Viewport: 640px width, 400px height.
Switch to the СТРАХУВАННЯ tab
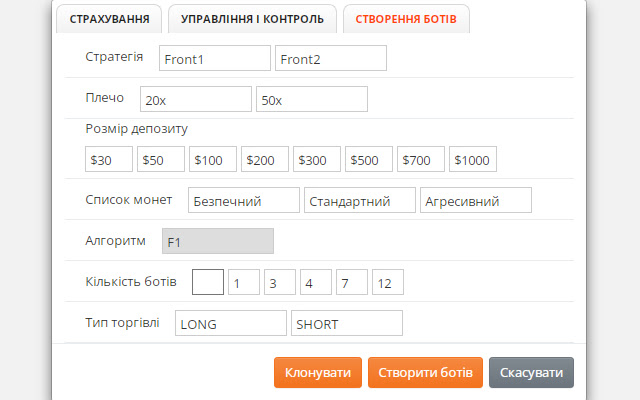click(x=109, y=19)
